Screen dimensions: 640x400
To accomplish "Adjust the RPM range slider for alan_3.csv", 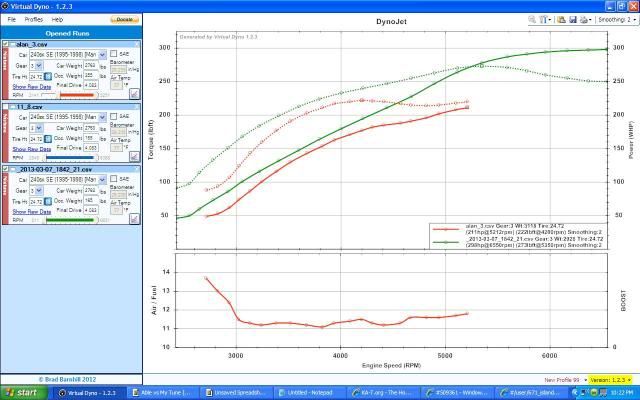I will coord(70,95).
